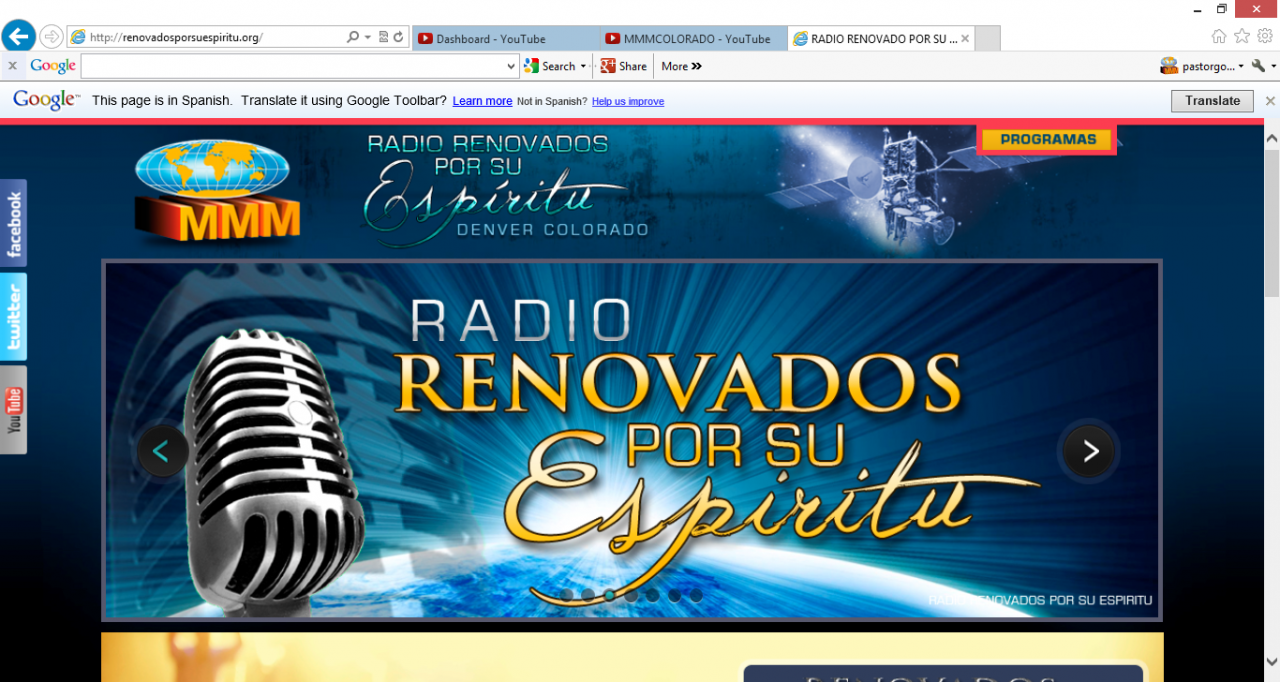Focus the address bar URL field
Viewport: 1280px width, 682px height.
[x=215, y=37]
